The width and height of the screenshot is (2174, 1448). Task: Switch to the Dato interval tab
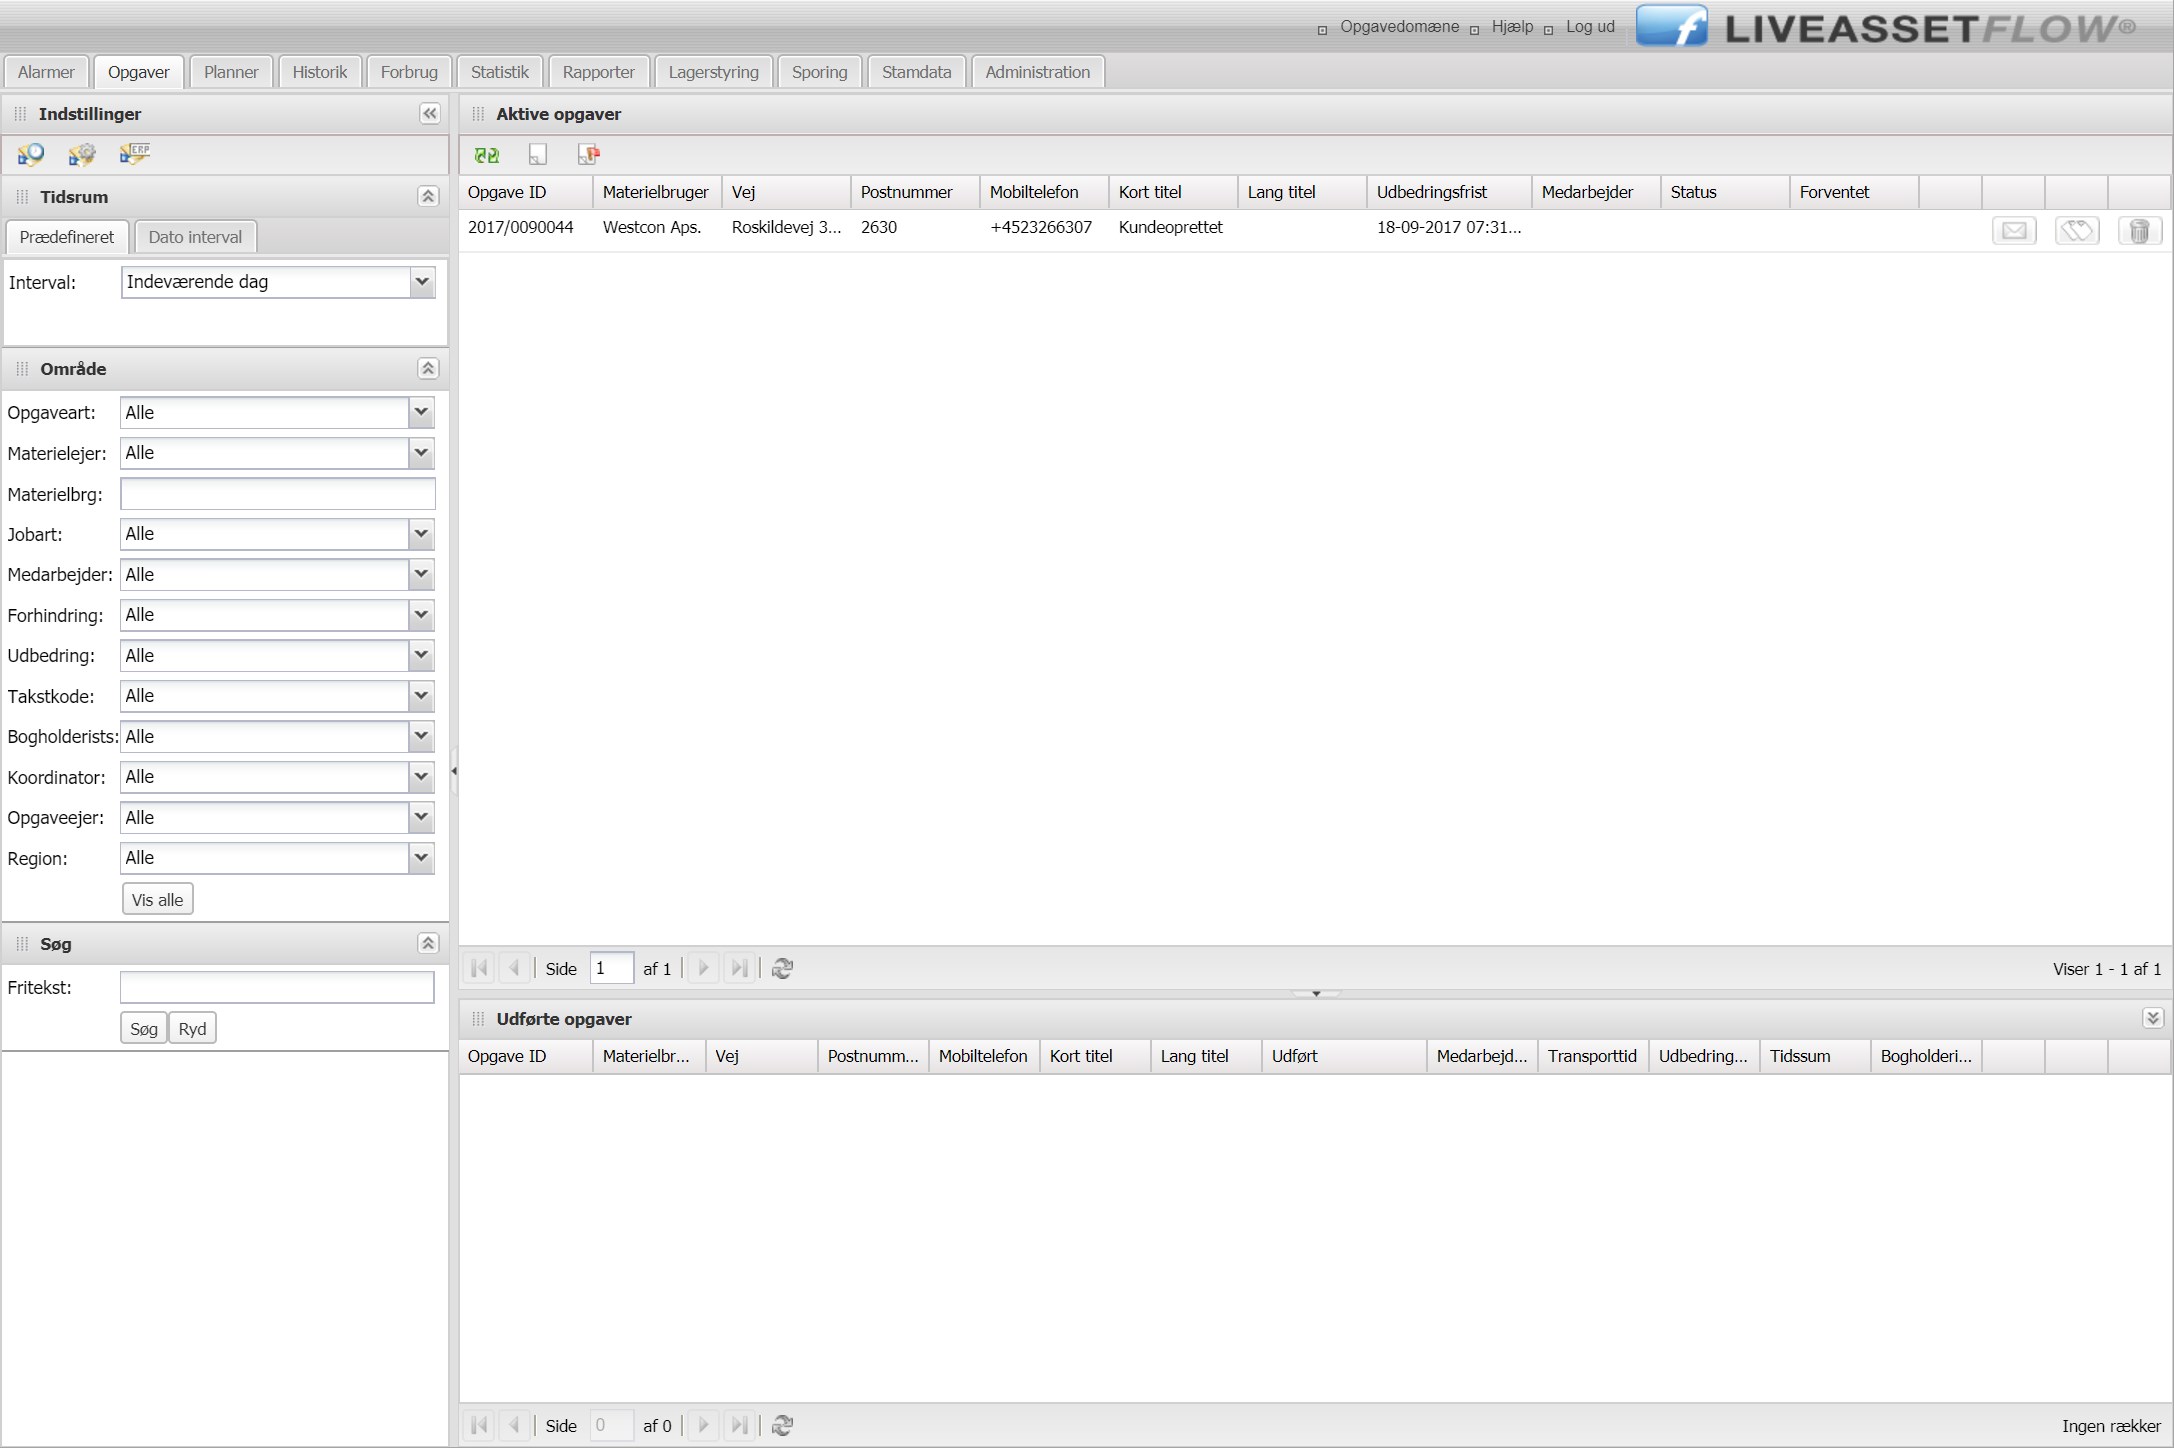pos(195,237)
